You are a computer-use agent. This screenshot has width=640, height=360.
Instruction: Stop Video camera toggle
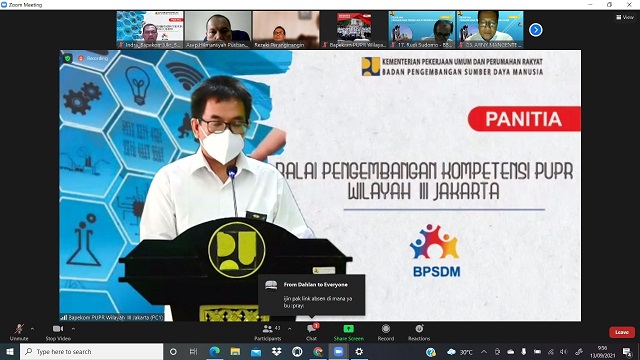(x=58, y=332)
